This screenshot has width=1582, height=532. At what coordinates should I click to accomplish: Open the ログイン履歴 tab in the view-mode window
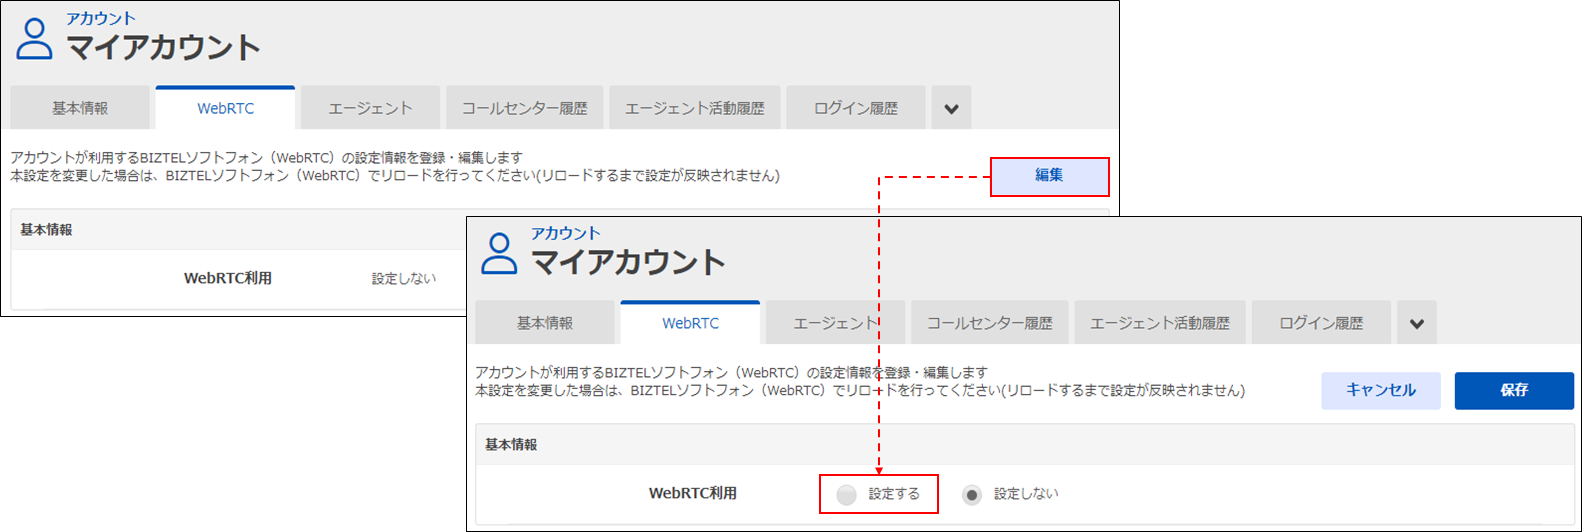[x=855, y=108]
